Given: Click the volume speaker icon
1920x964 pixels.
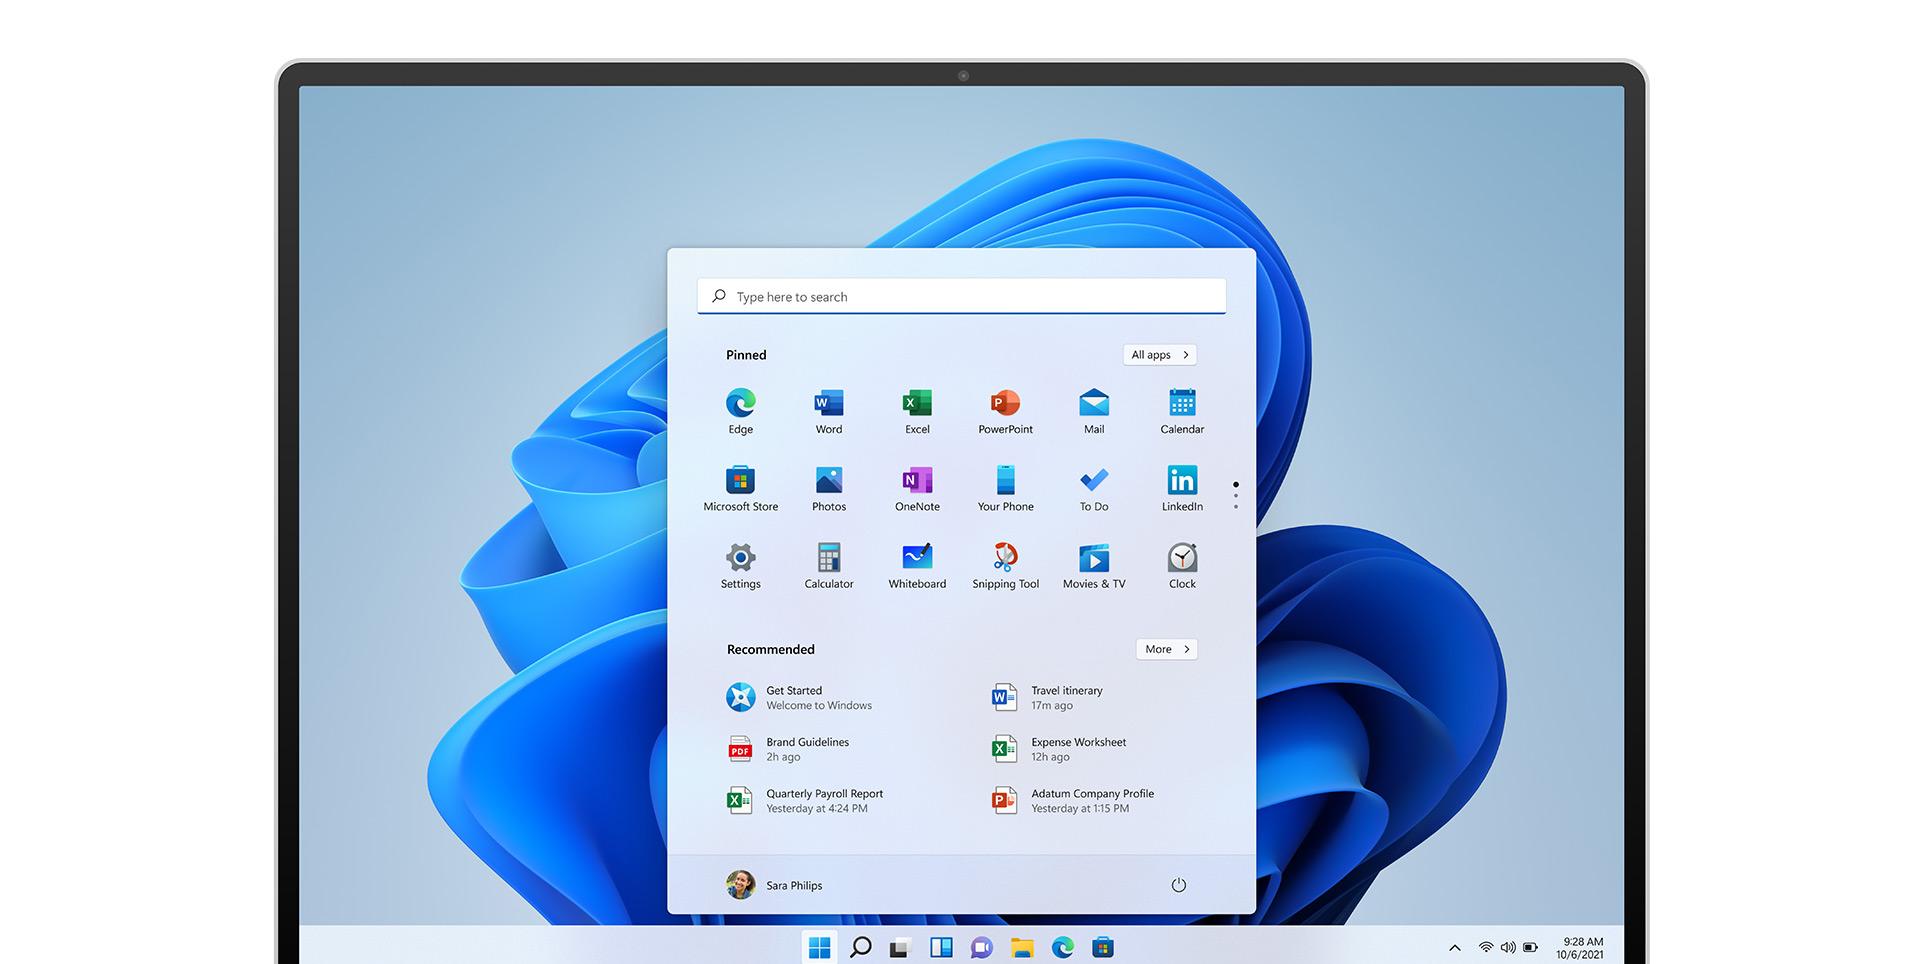Looking at the screenshot, I should [x=1508, y=947].
